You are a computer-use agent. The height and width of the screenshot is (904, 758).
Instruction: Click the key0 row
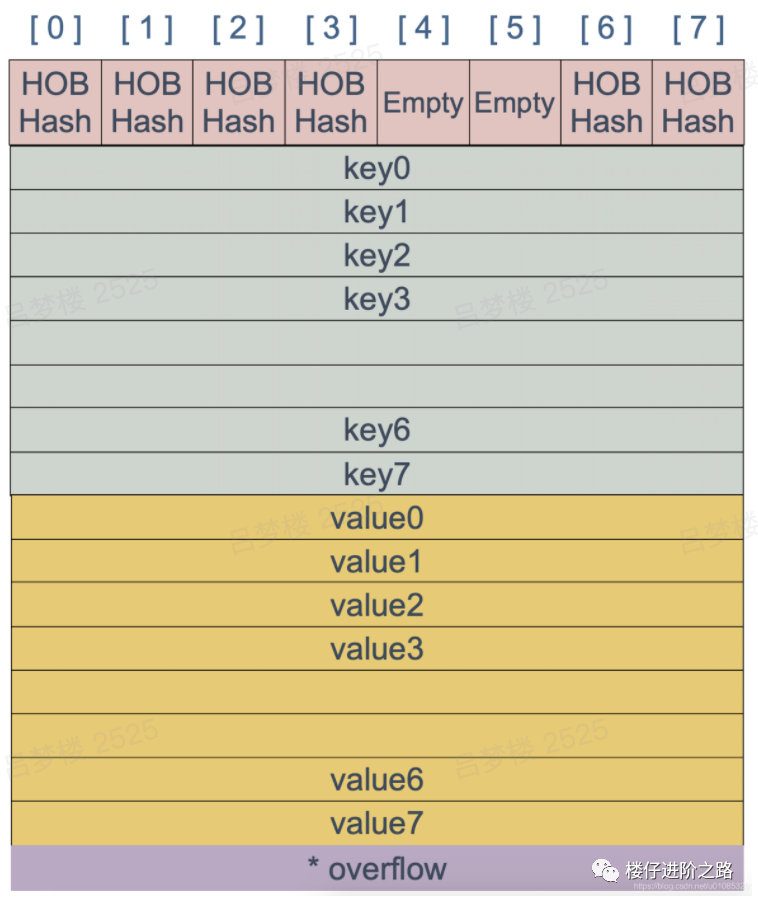[x=376, y=168]
